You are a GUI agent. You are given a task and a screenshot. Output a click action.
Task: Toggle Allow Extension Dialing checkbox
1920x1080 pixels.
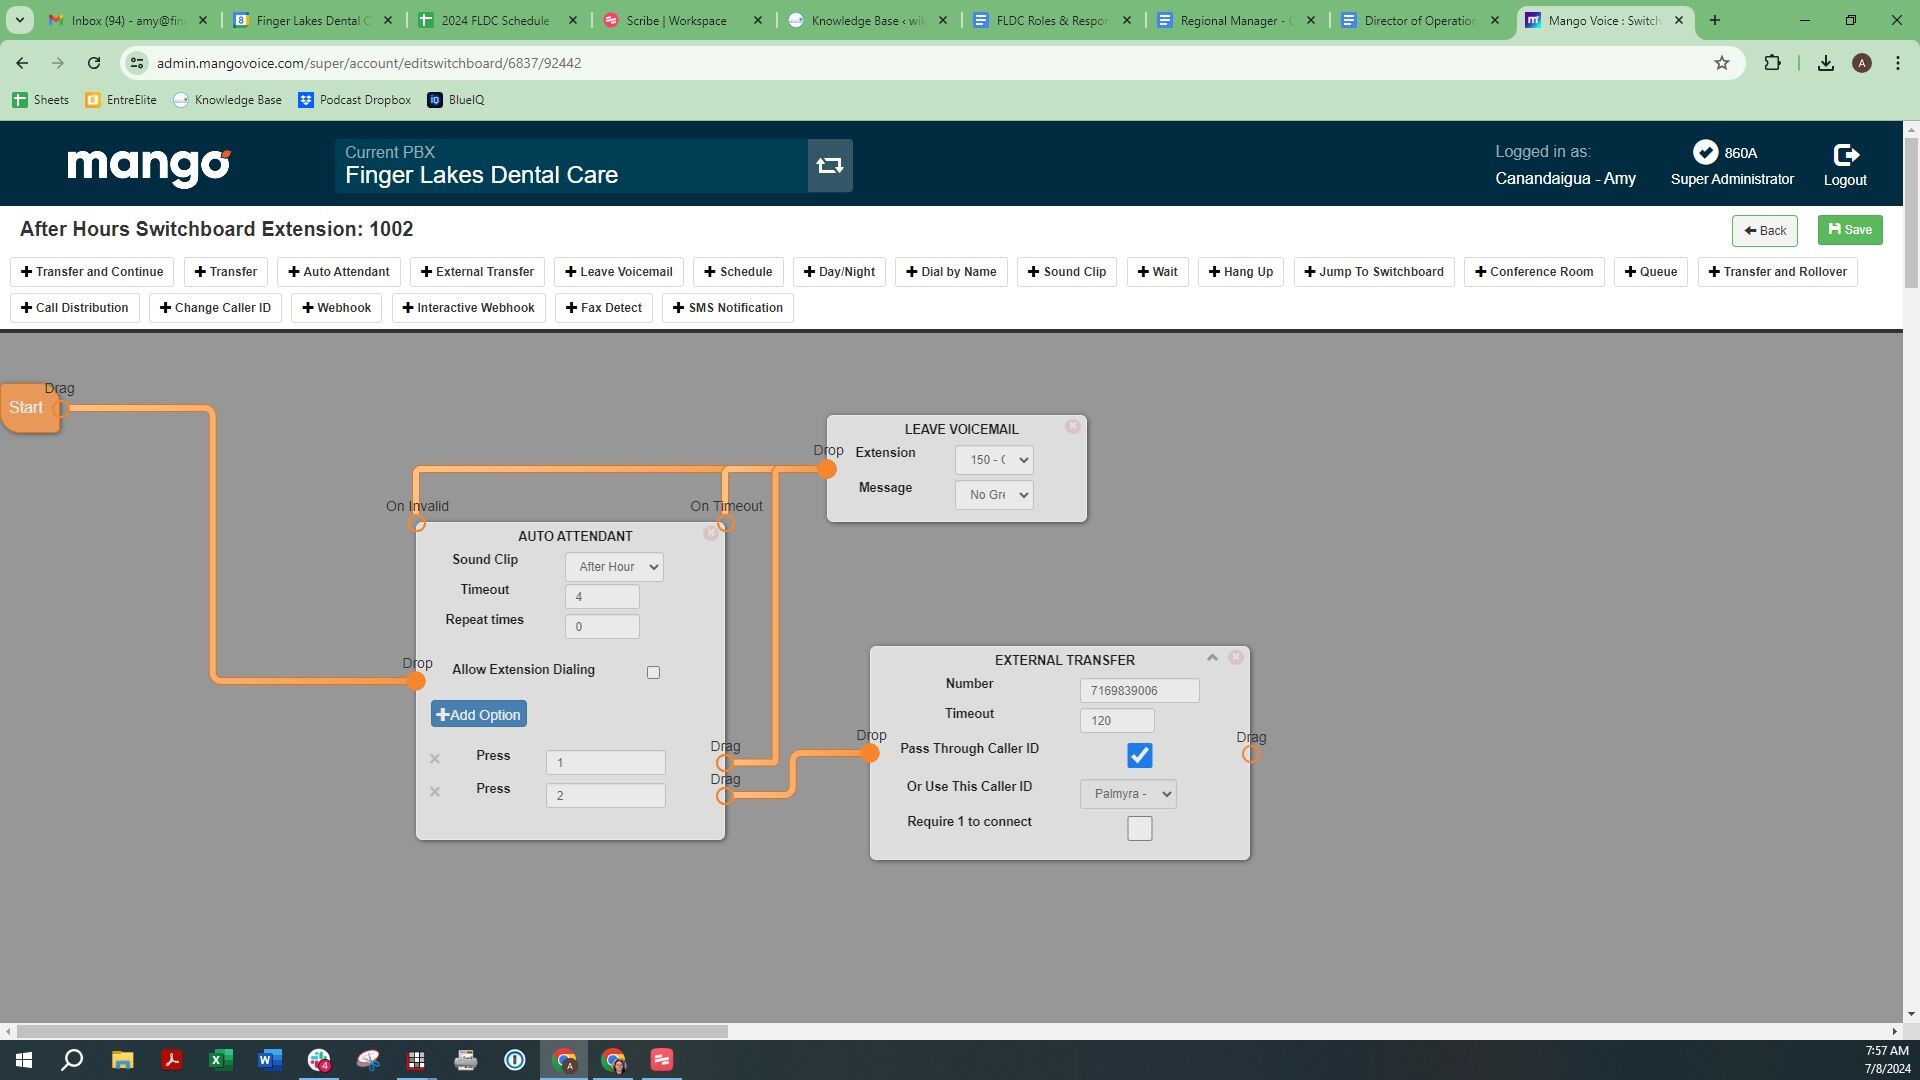[x=654, y=673]
